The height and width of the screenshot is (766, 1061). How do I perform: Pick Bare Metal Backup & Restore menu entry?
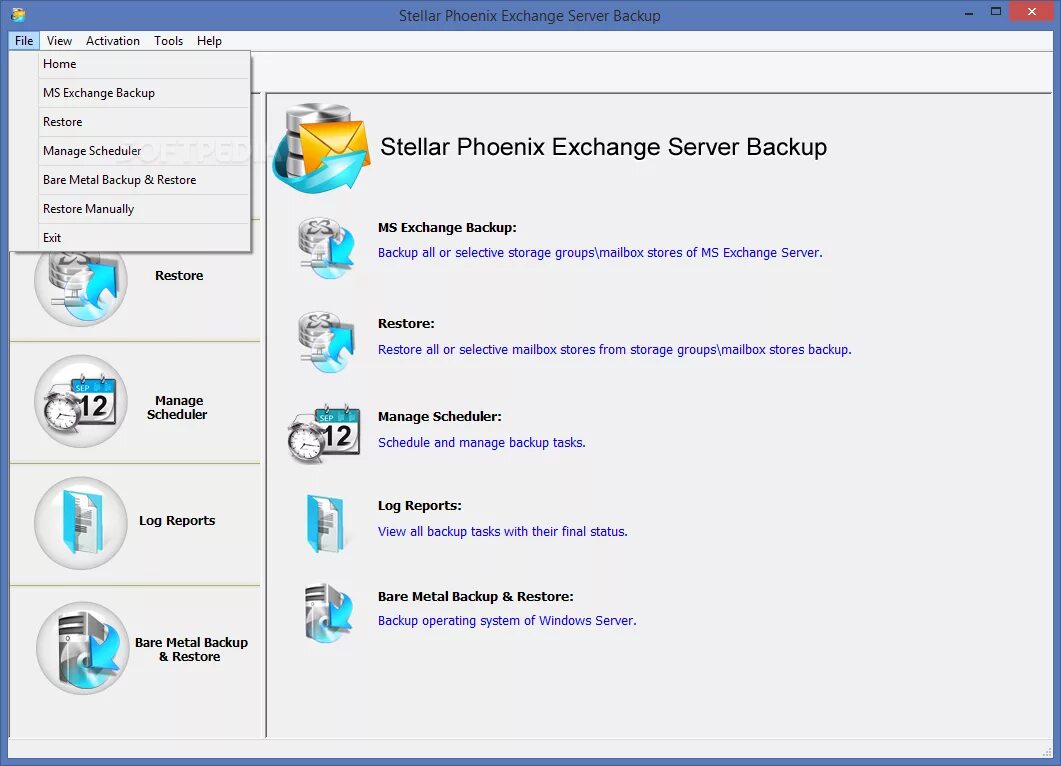point(145,180)
